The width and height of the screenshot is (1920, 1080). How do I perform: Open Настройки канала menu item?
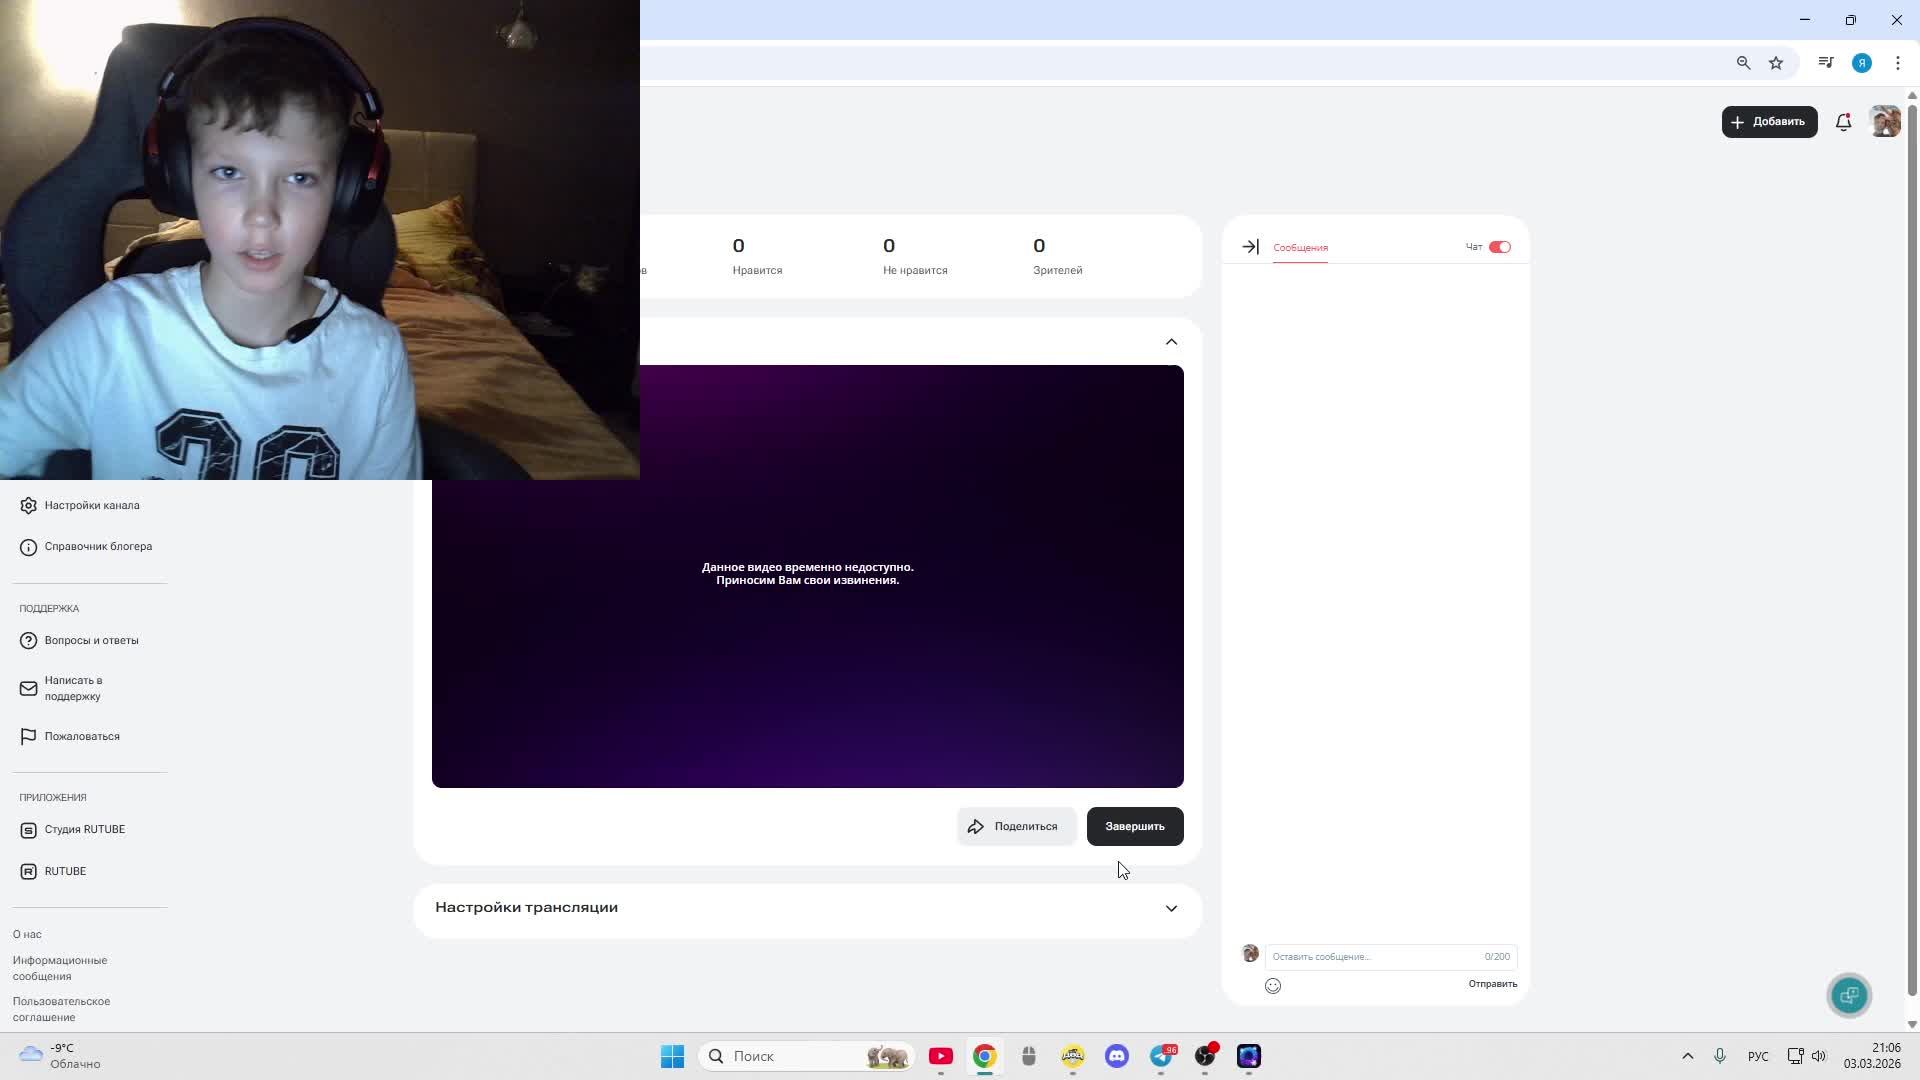coord(91,506)
